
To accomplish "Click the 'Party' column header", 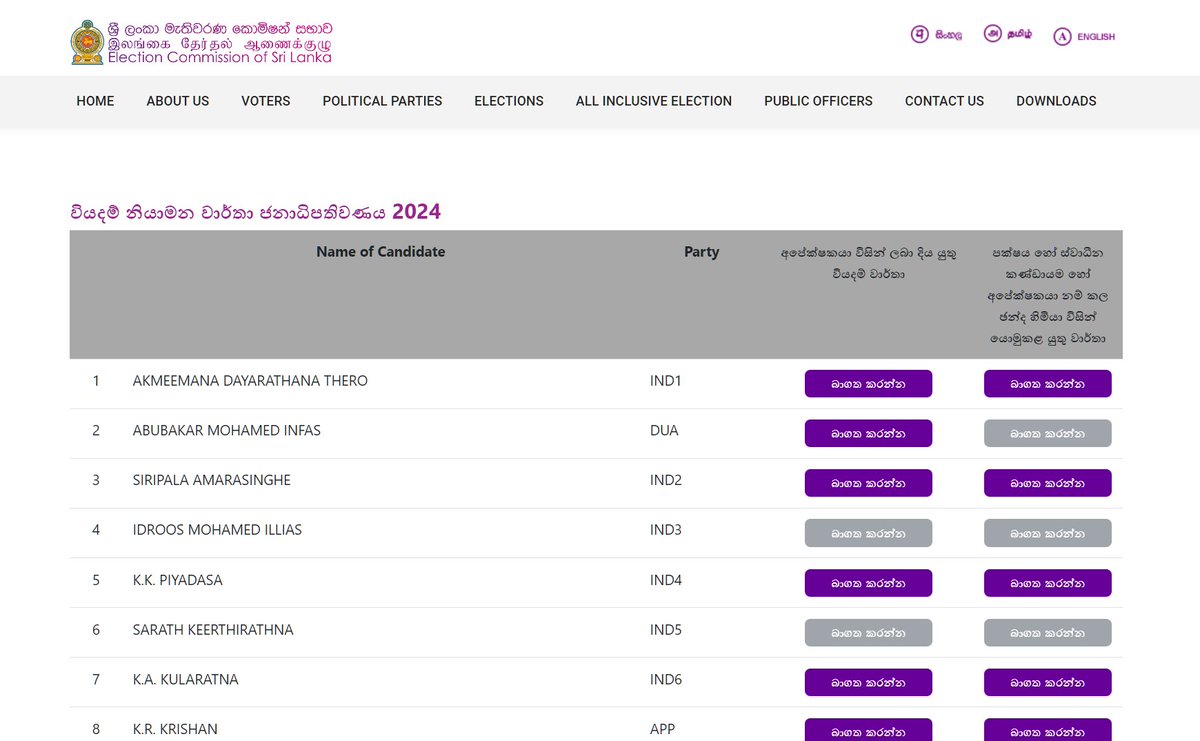I will click(701, 252).
